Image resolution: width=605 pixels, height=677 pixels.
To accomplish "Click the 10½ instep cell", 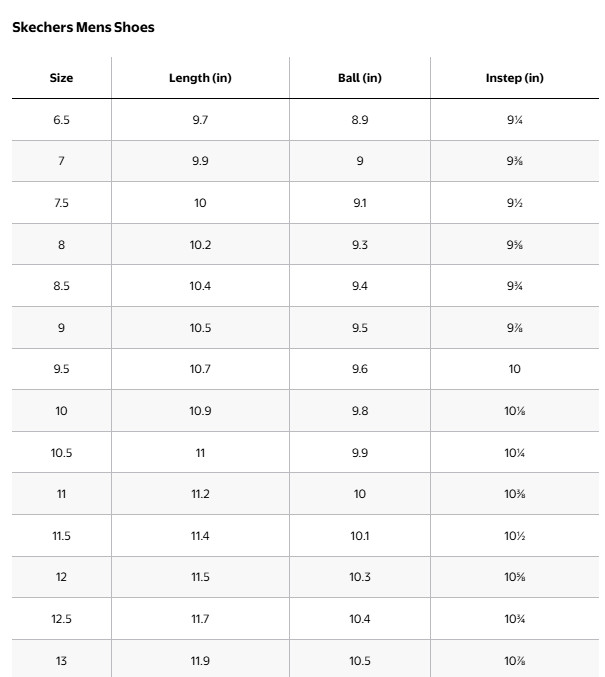I will 514,536.
